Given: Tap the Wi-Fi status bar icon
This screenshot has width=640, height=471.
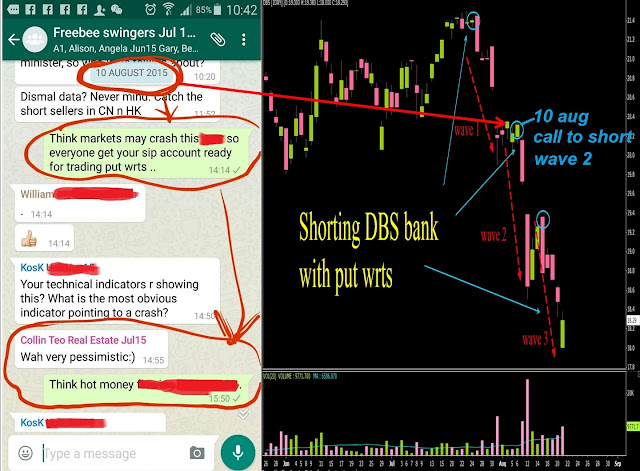Looking at the screenshot, I should click(x=168, y=9).
